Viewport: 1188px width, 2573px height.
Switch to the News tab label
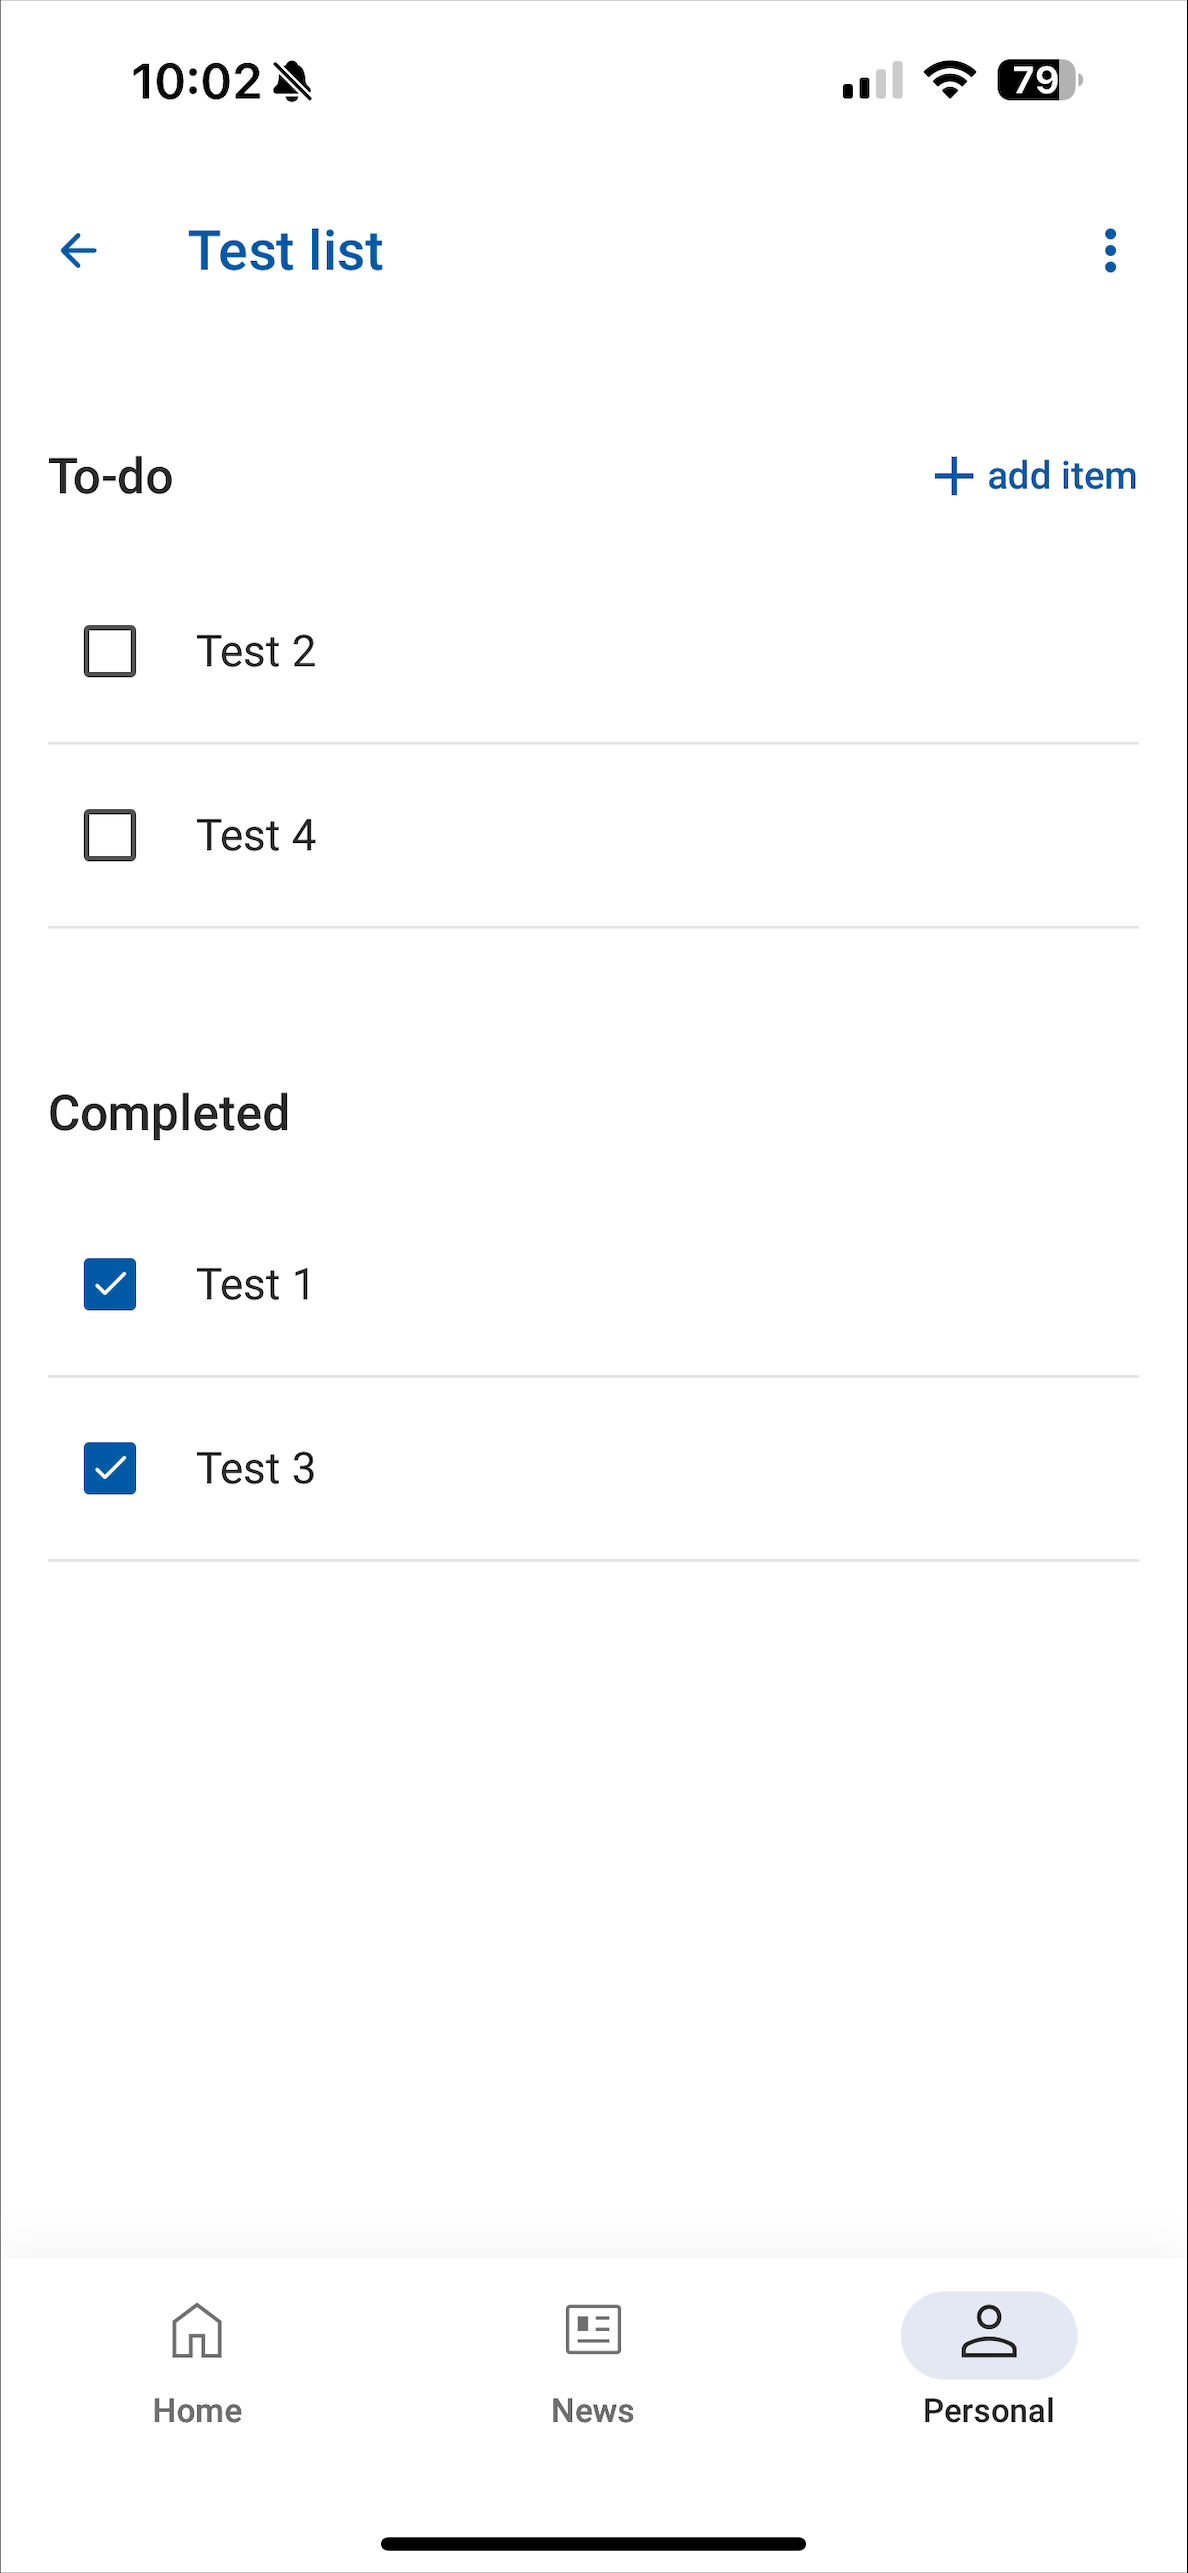(x=593, y=2410)
